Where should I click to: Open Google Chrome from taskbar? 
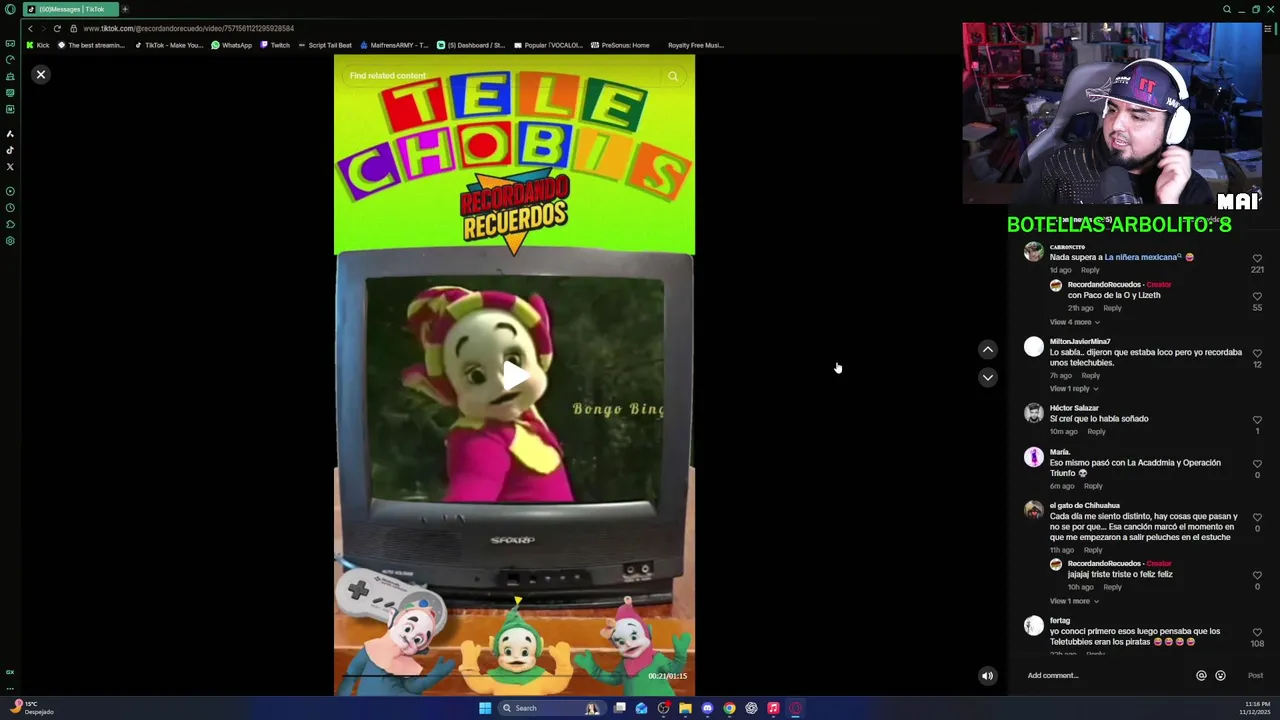pyautogui.click(x=729, y=708)
